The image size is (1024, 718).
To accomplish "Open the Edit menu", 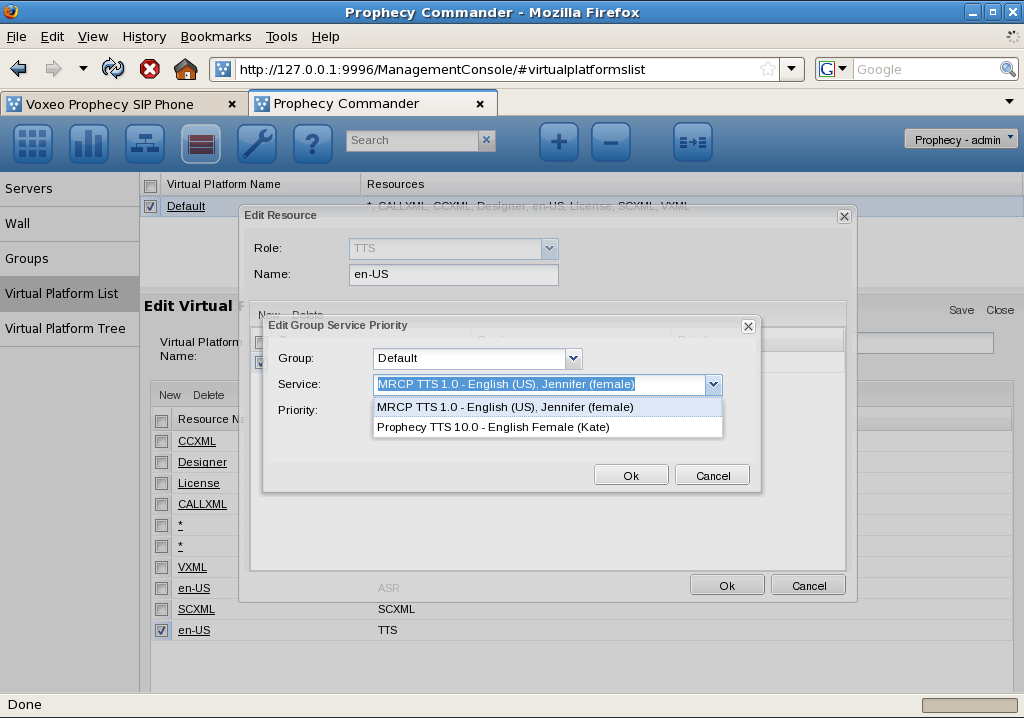I will [52, 37].
